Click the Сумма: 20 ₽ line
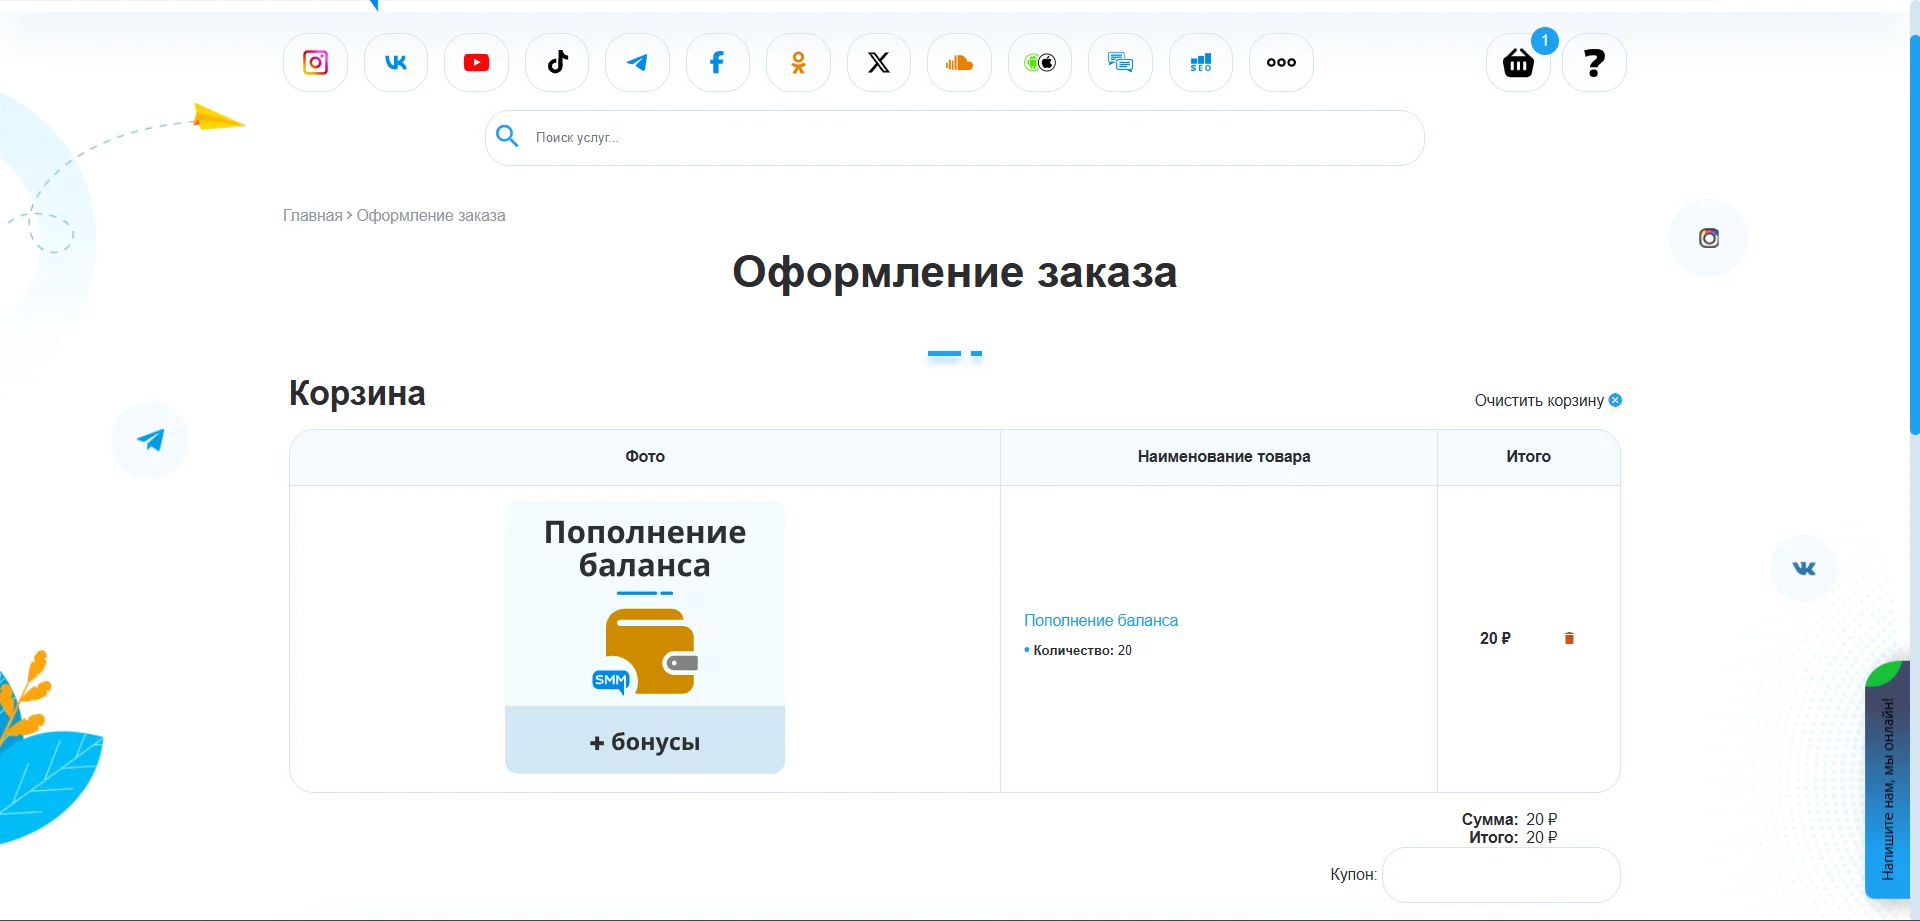This screenshot has height=921, width=1920. [1509, 819]
